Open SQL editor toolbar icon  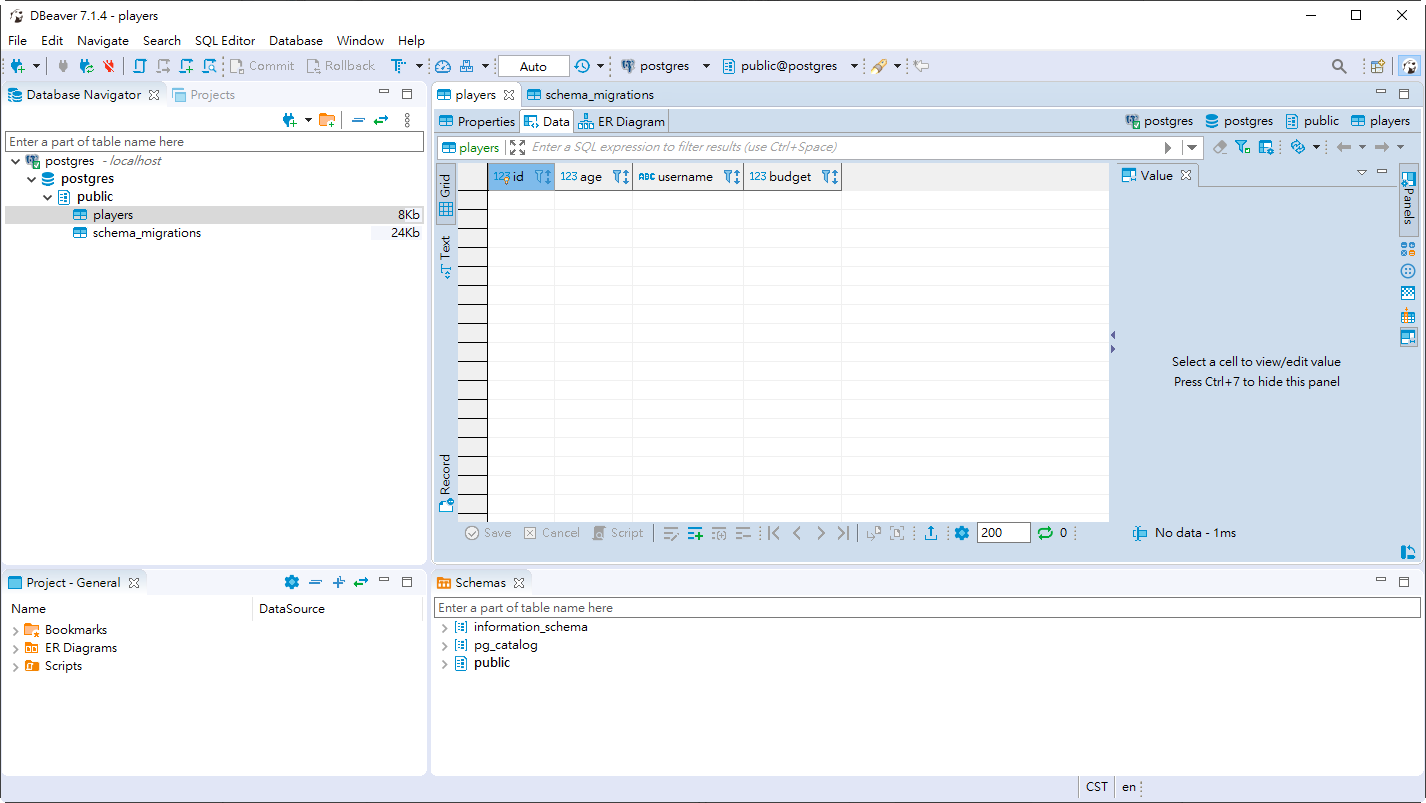click(140, 66)
